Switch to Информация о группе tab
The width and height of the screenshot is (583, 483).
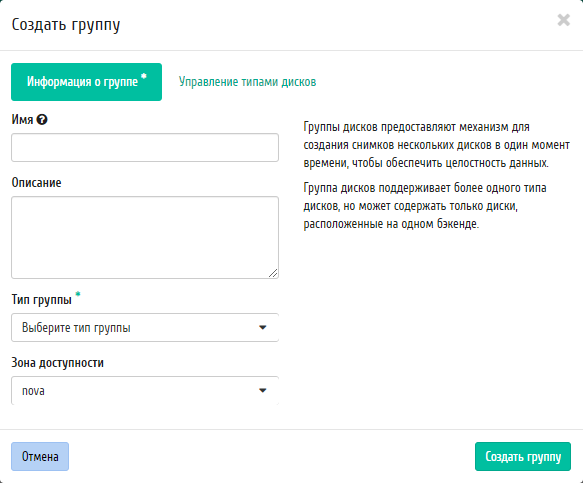87,82
